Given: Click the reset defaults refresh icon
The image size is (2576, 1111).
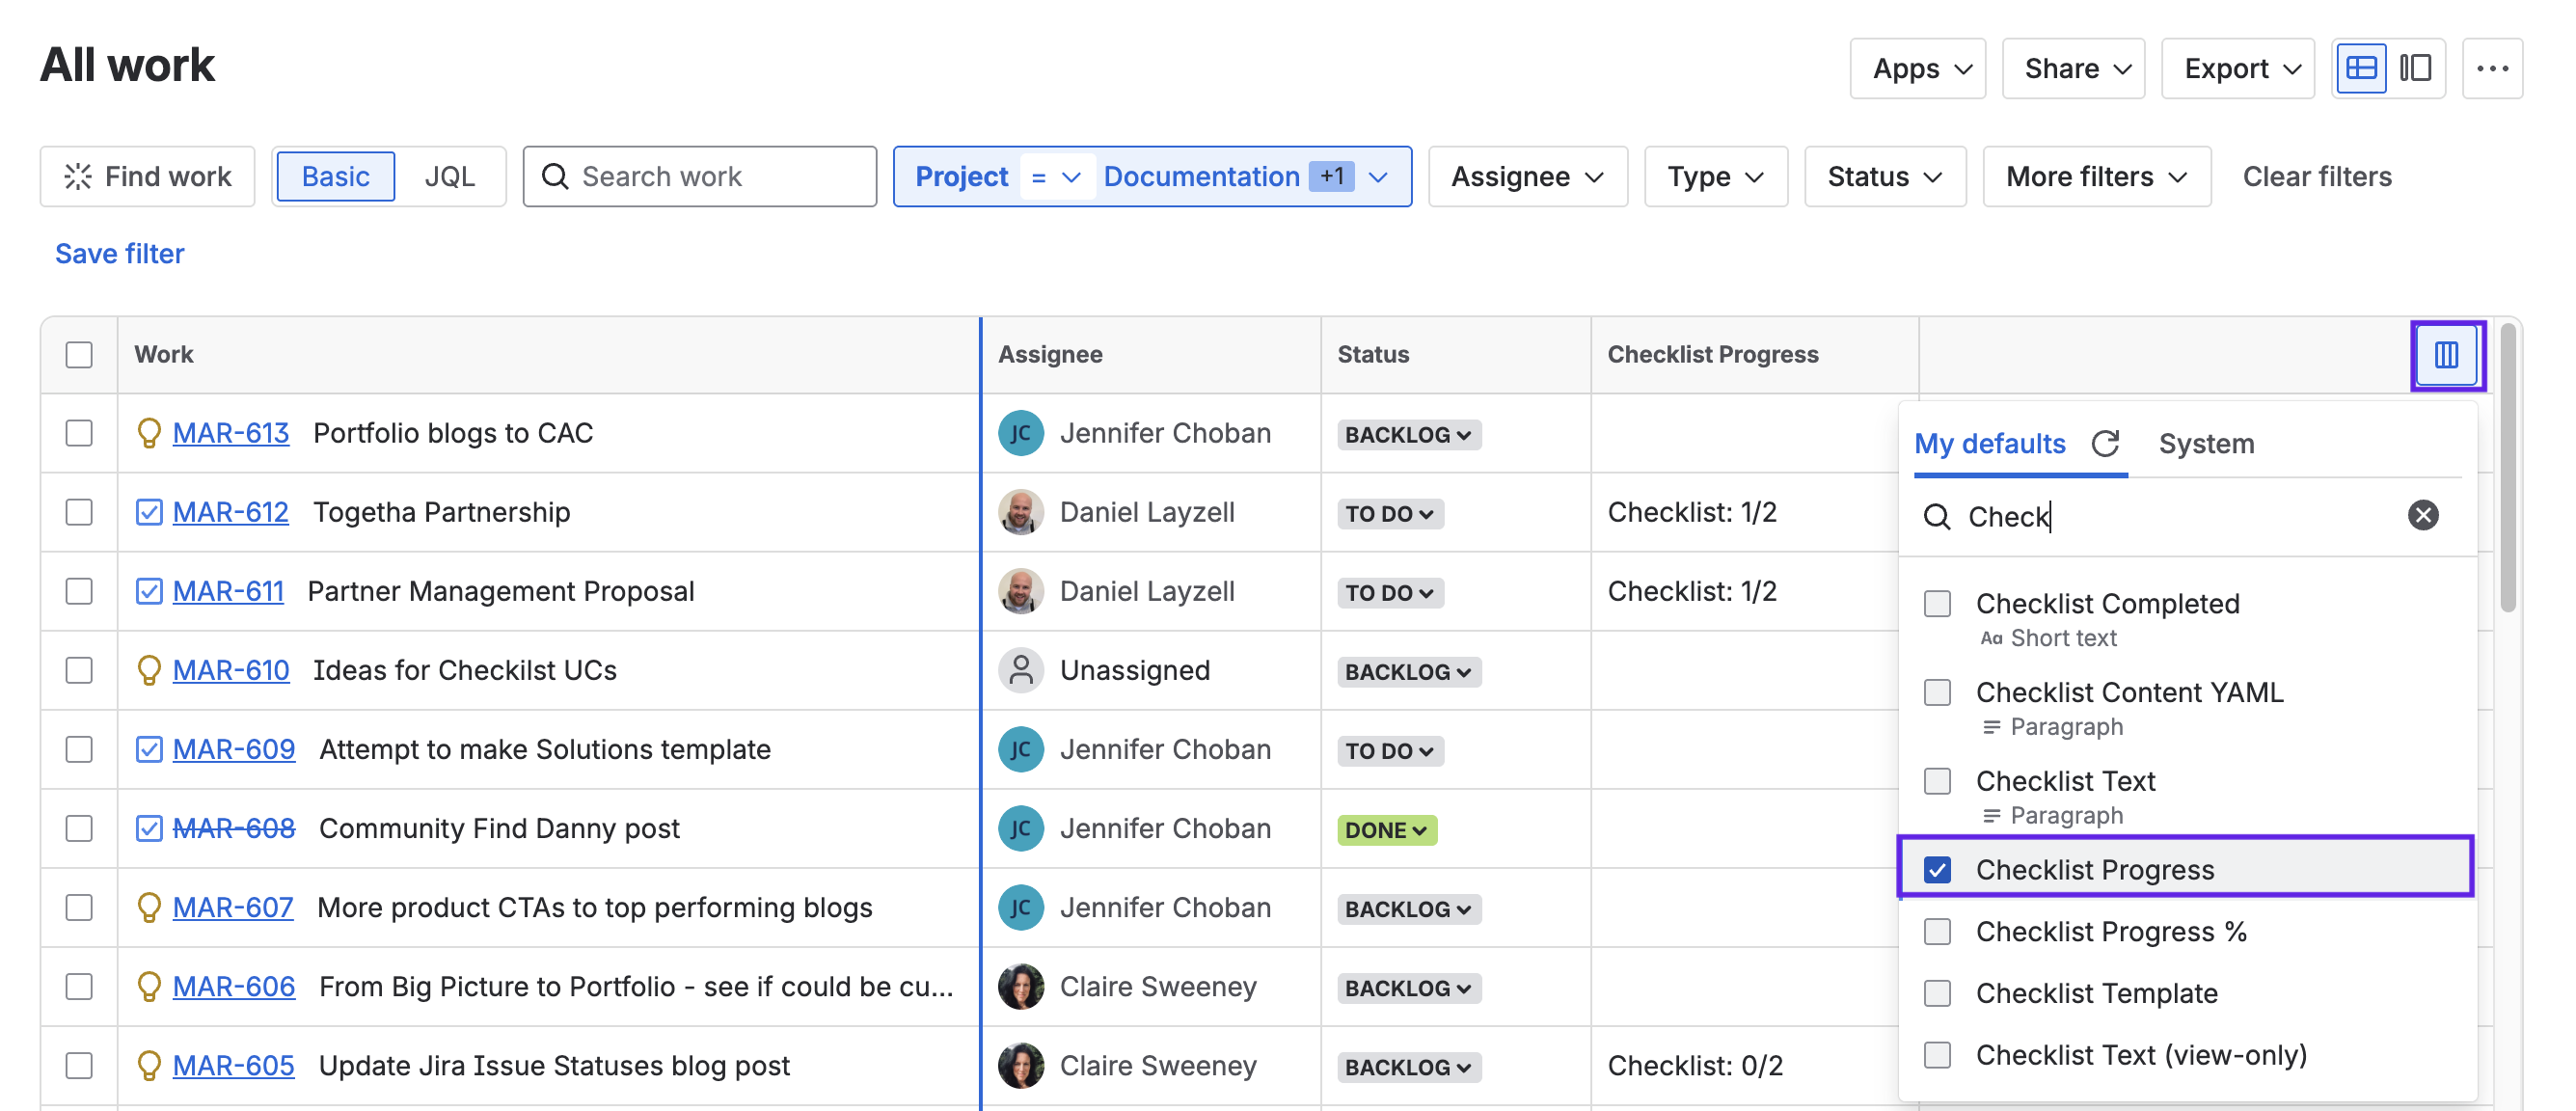Looking at the screenshot, I should pos(2105,443).
